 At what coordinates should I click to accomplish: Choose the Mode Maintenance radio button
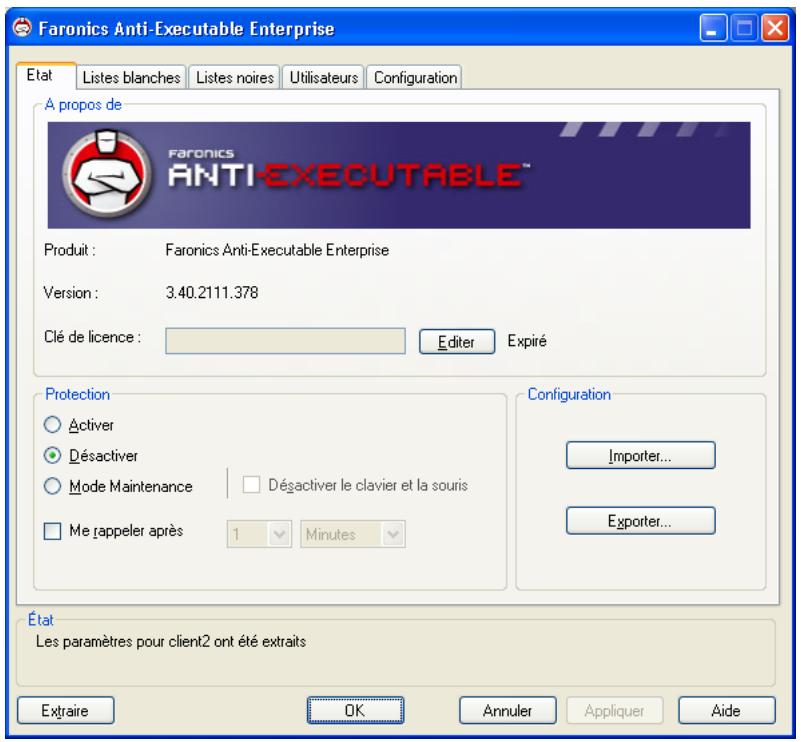tap(52, 486)
